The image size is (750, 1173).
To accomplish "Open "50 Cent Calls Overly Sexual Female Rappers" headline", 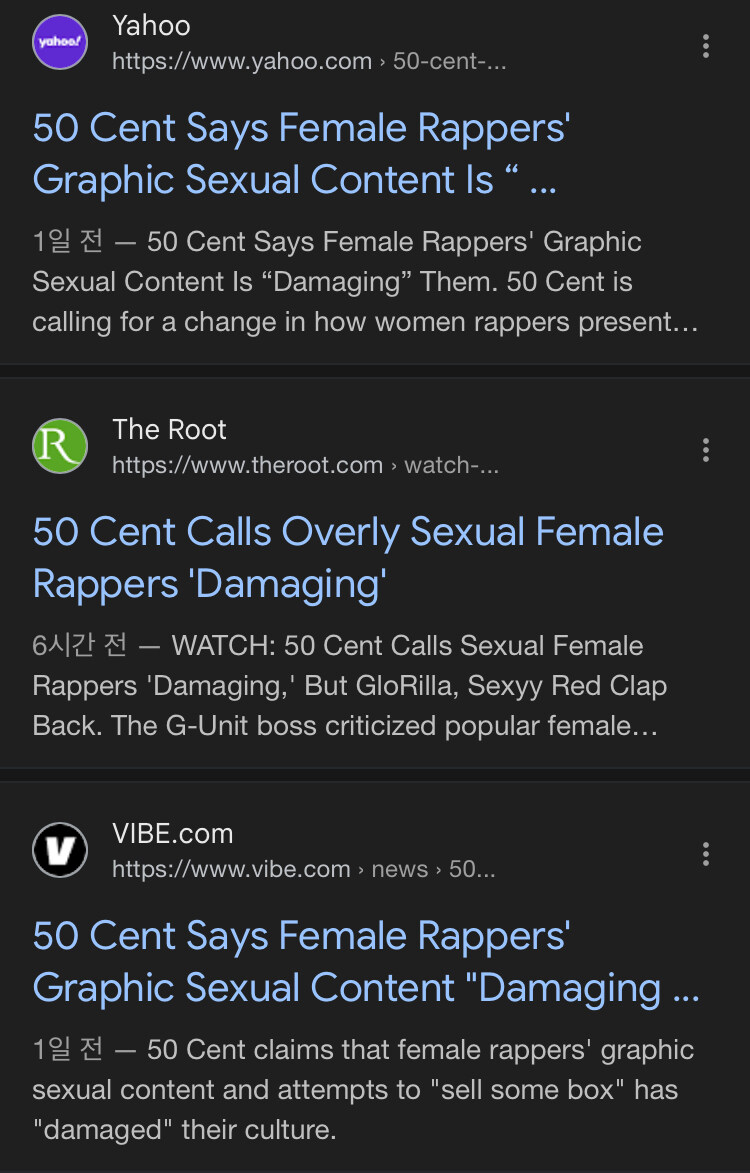I will [347, 557].
